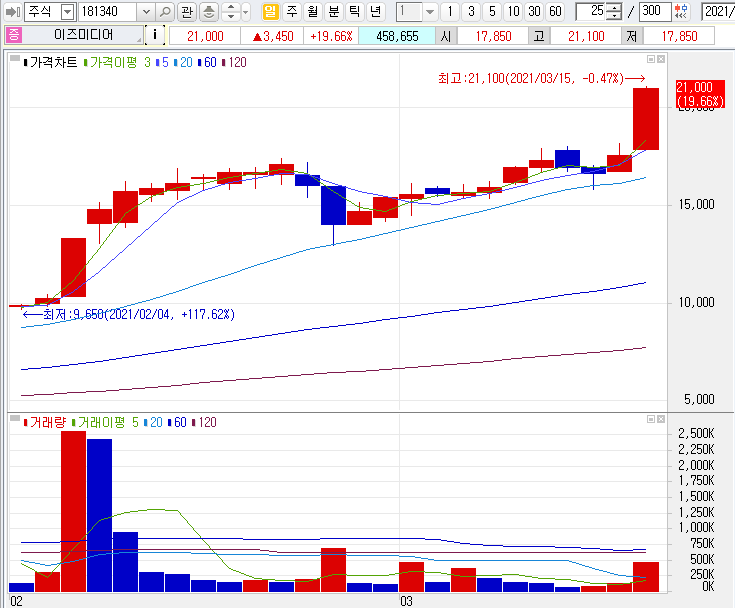
Task: Choose the 10 interval button
Action: [514, 11]
